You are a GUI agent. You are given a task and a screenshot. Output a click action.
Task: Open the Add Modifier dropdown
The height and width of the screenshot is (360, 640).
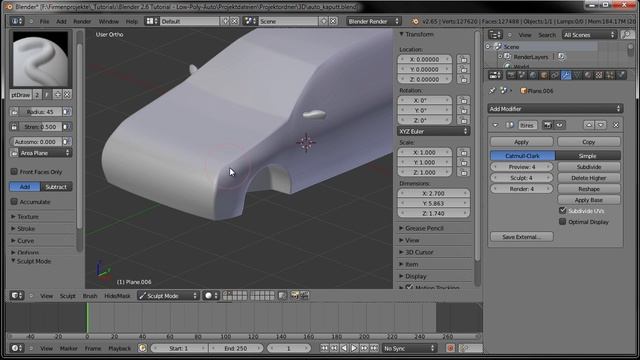(x=555, y=109)
